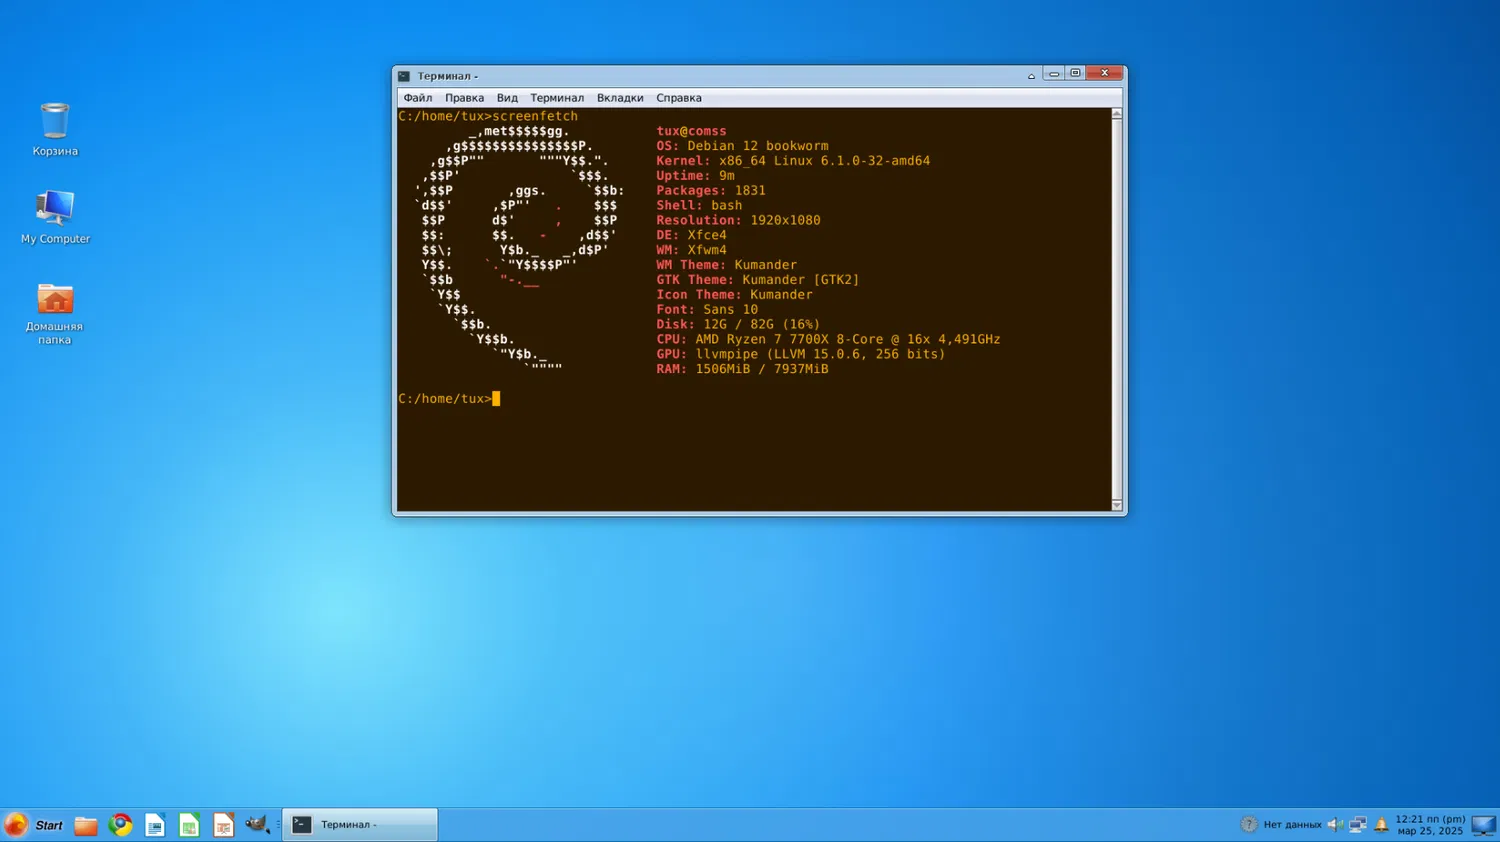This screenshot has width=1500, height=842.
Task: Click the Терминал taskbar window button
Action: [x=360, y=825]
